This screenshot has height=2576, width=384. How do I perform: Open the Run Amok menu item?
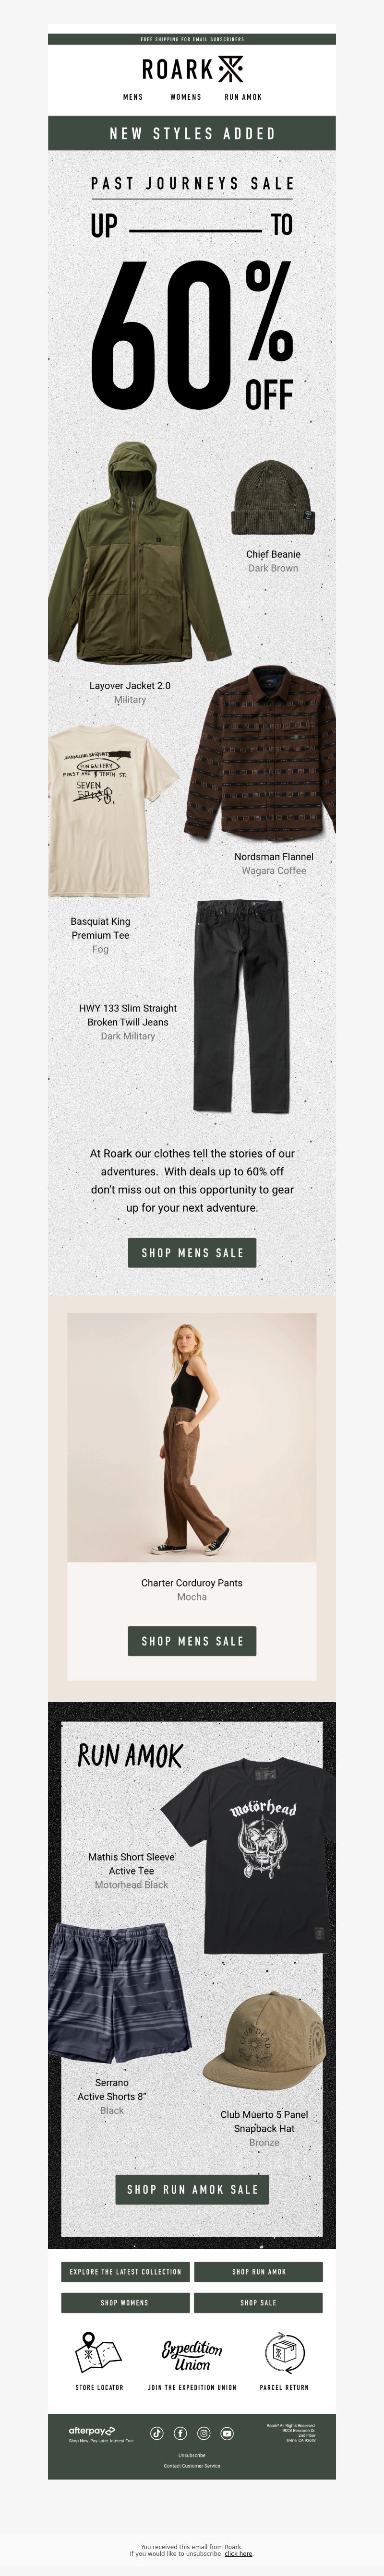[x=243, y=97]
